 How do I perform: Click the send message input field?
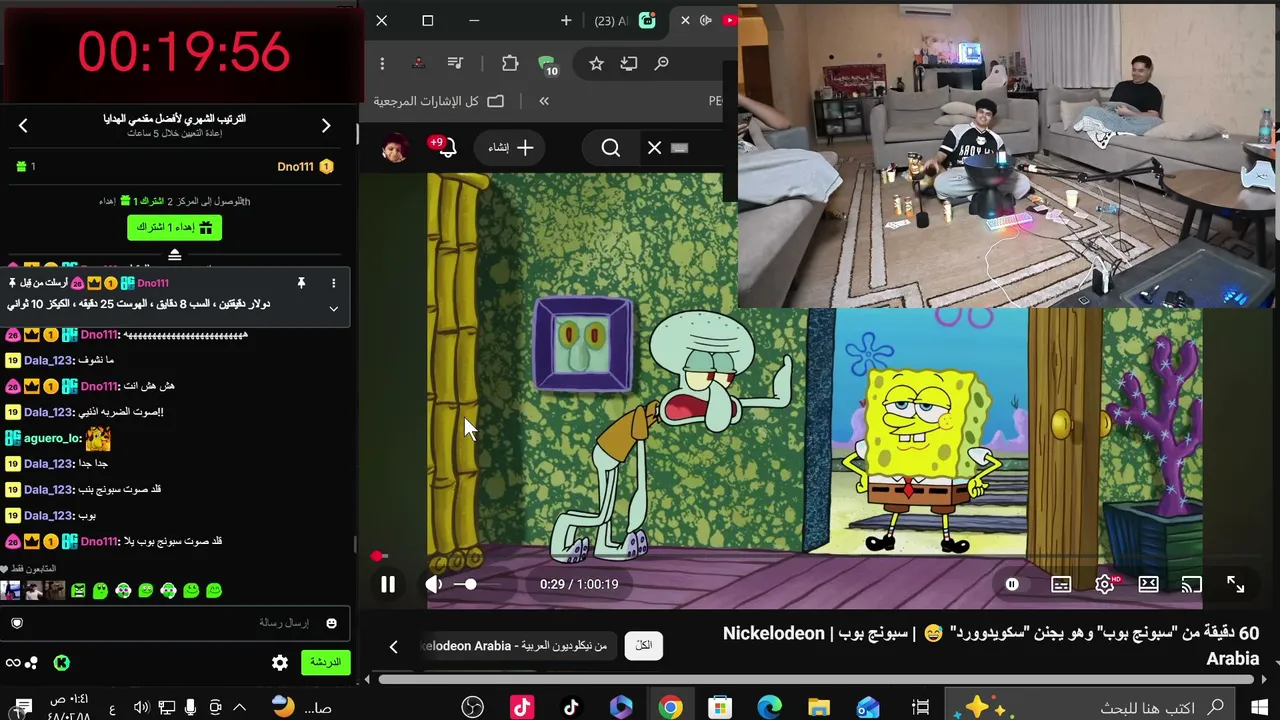click(x=175, y=623)
